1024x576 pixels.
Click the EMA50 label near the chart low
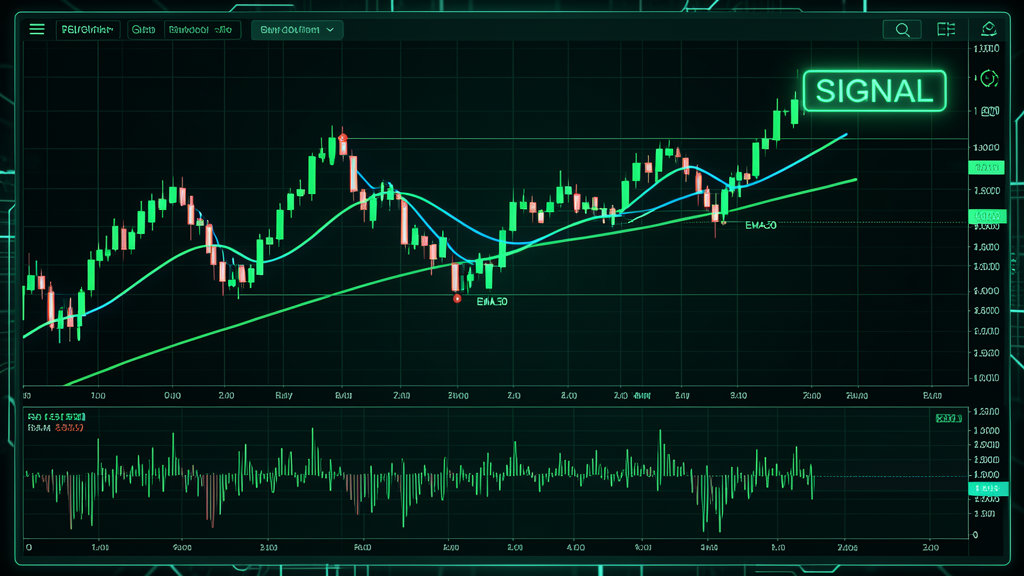(492, 302)
